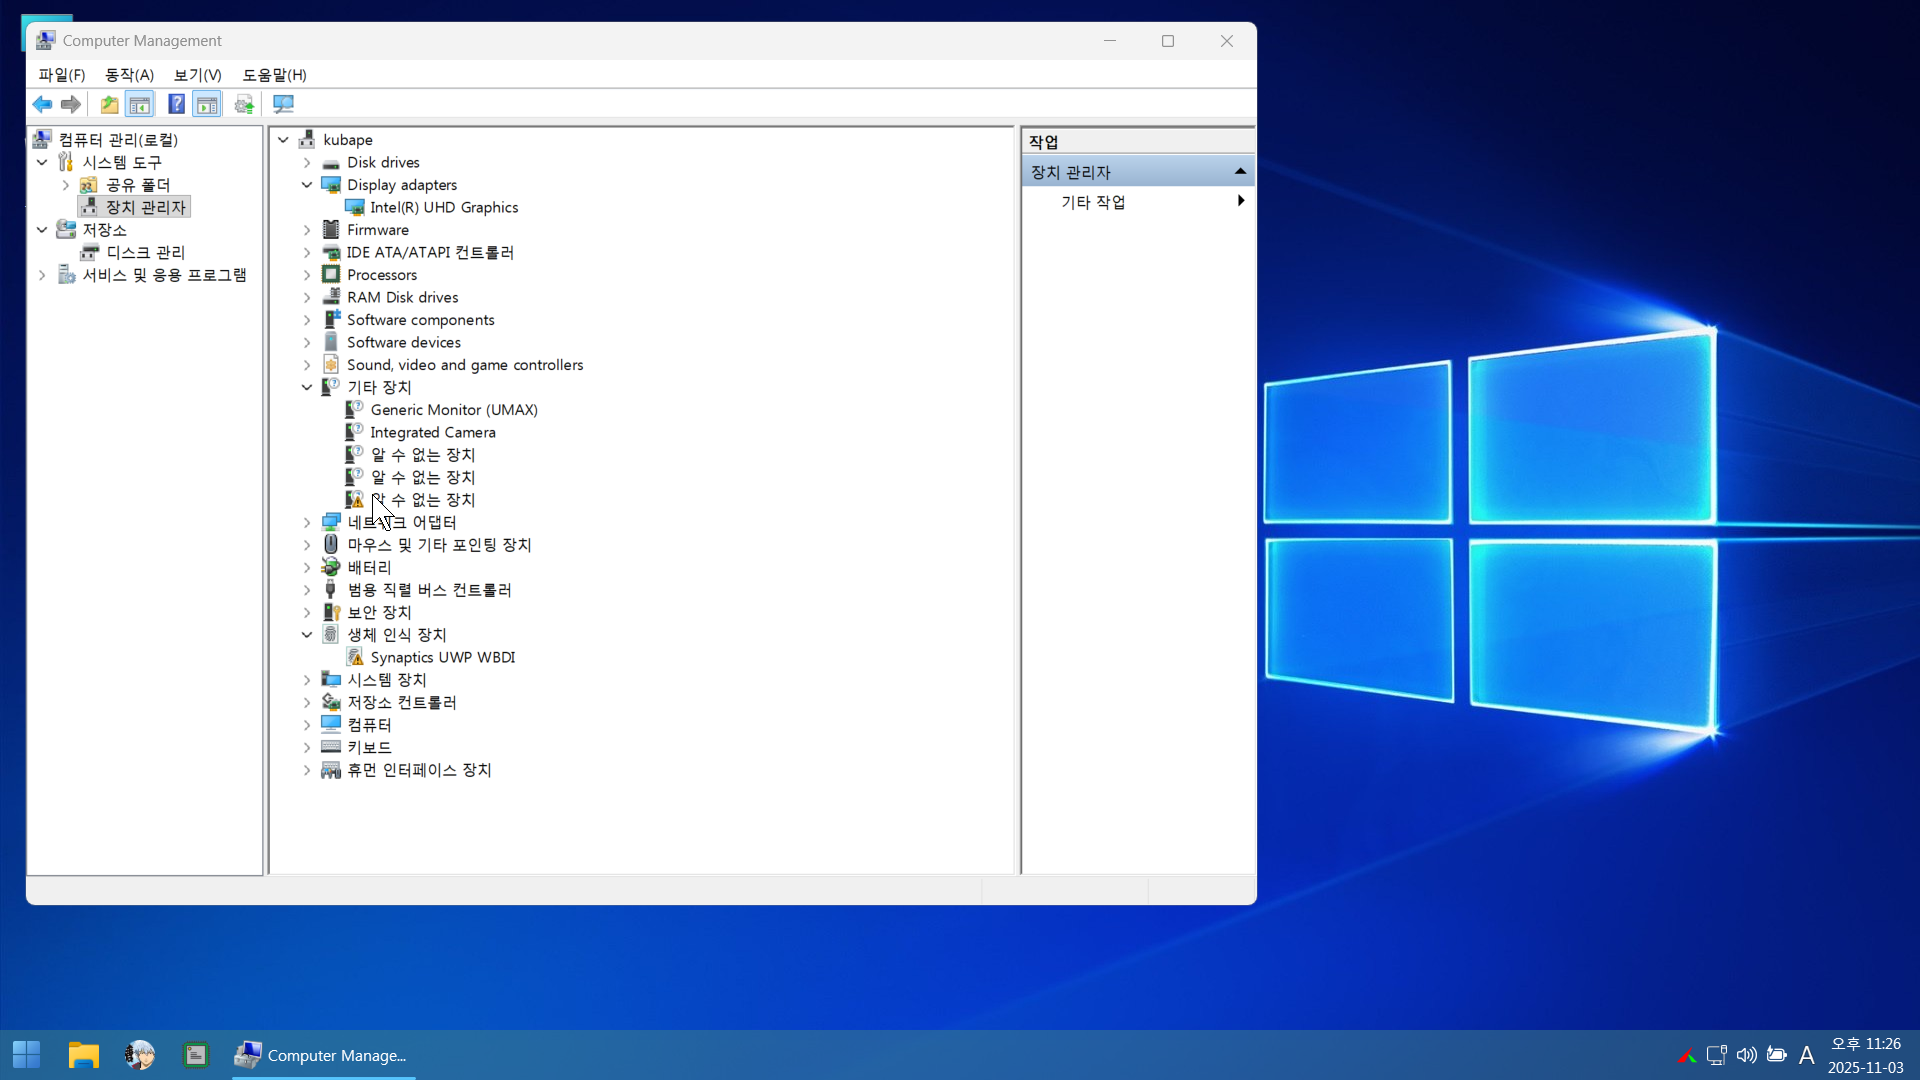The height and width of the screenshot is (1080, 1920).
Task: Click the Update driver software toolbar icon
Action: (x=244, y=104)
